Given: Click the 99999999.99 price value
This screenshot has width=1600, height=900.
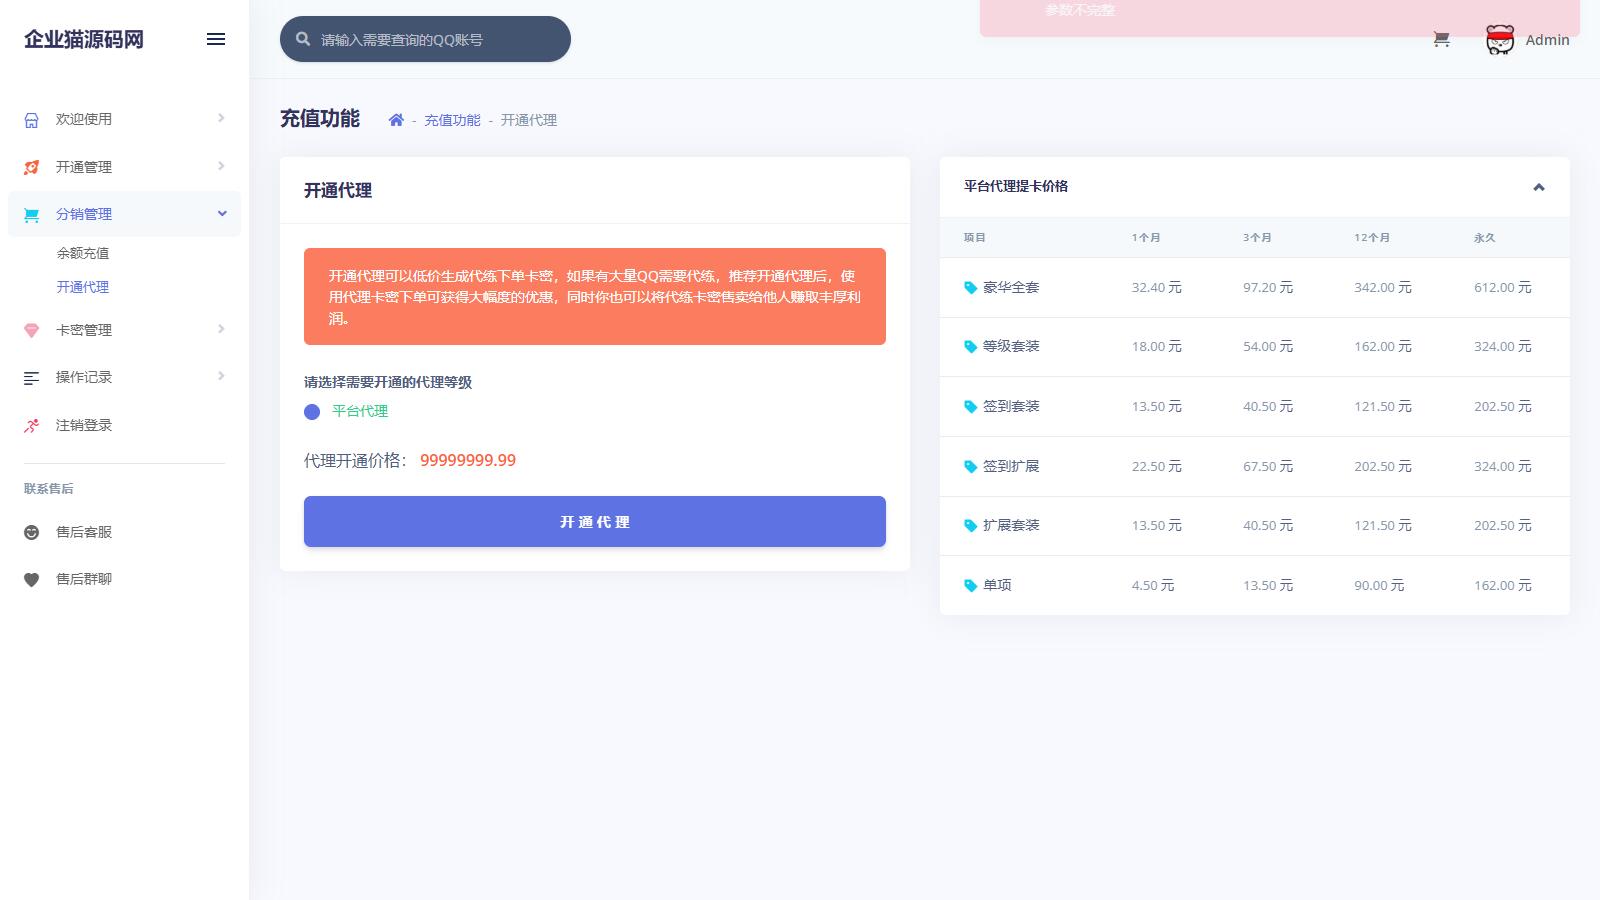Looking at the screenshot, I should (468, 461).
